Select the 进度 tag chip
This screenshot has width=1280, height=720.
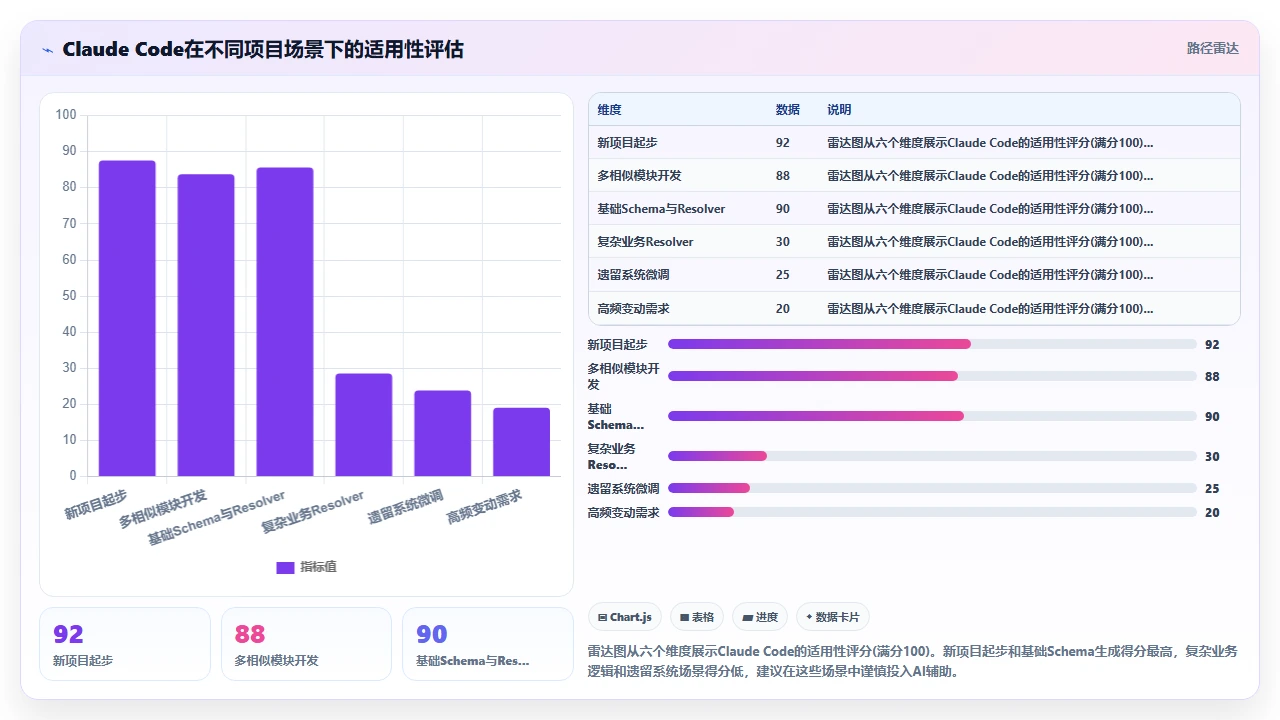click(x=760, y=617)
